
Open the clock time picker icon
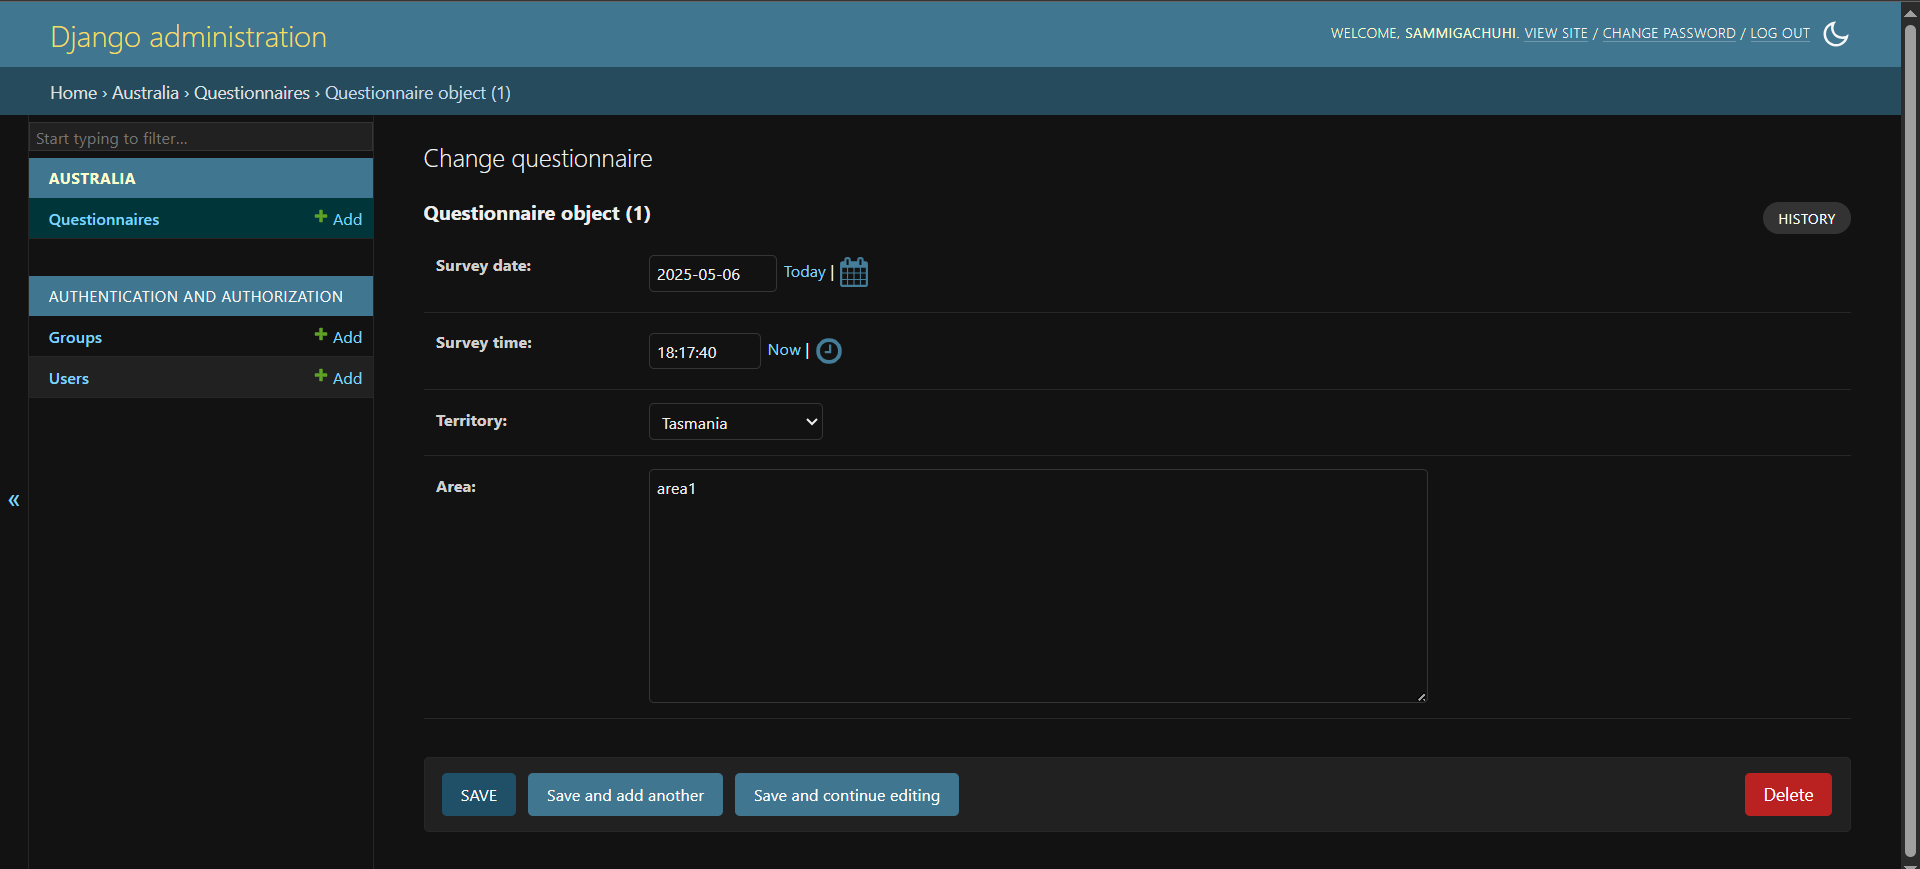(828, 351)
